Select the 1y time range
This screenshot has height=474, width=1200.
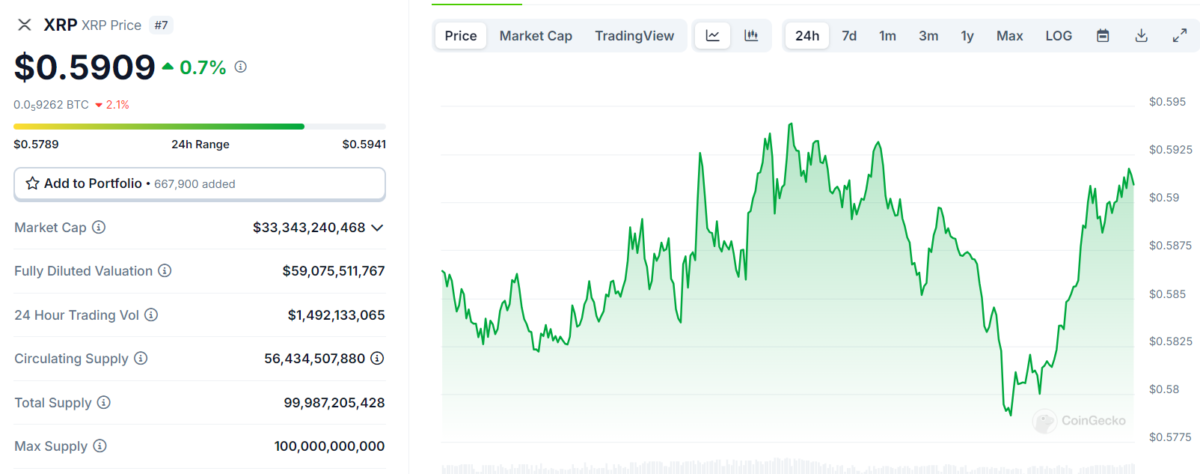pos(967,36)
